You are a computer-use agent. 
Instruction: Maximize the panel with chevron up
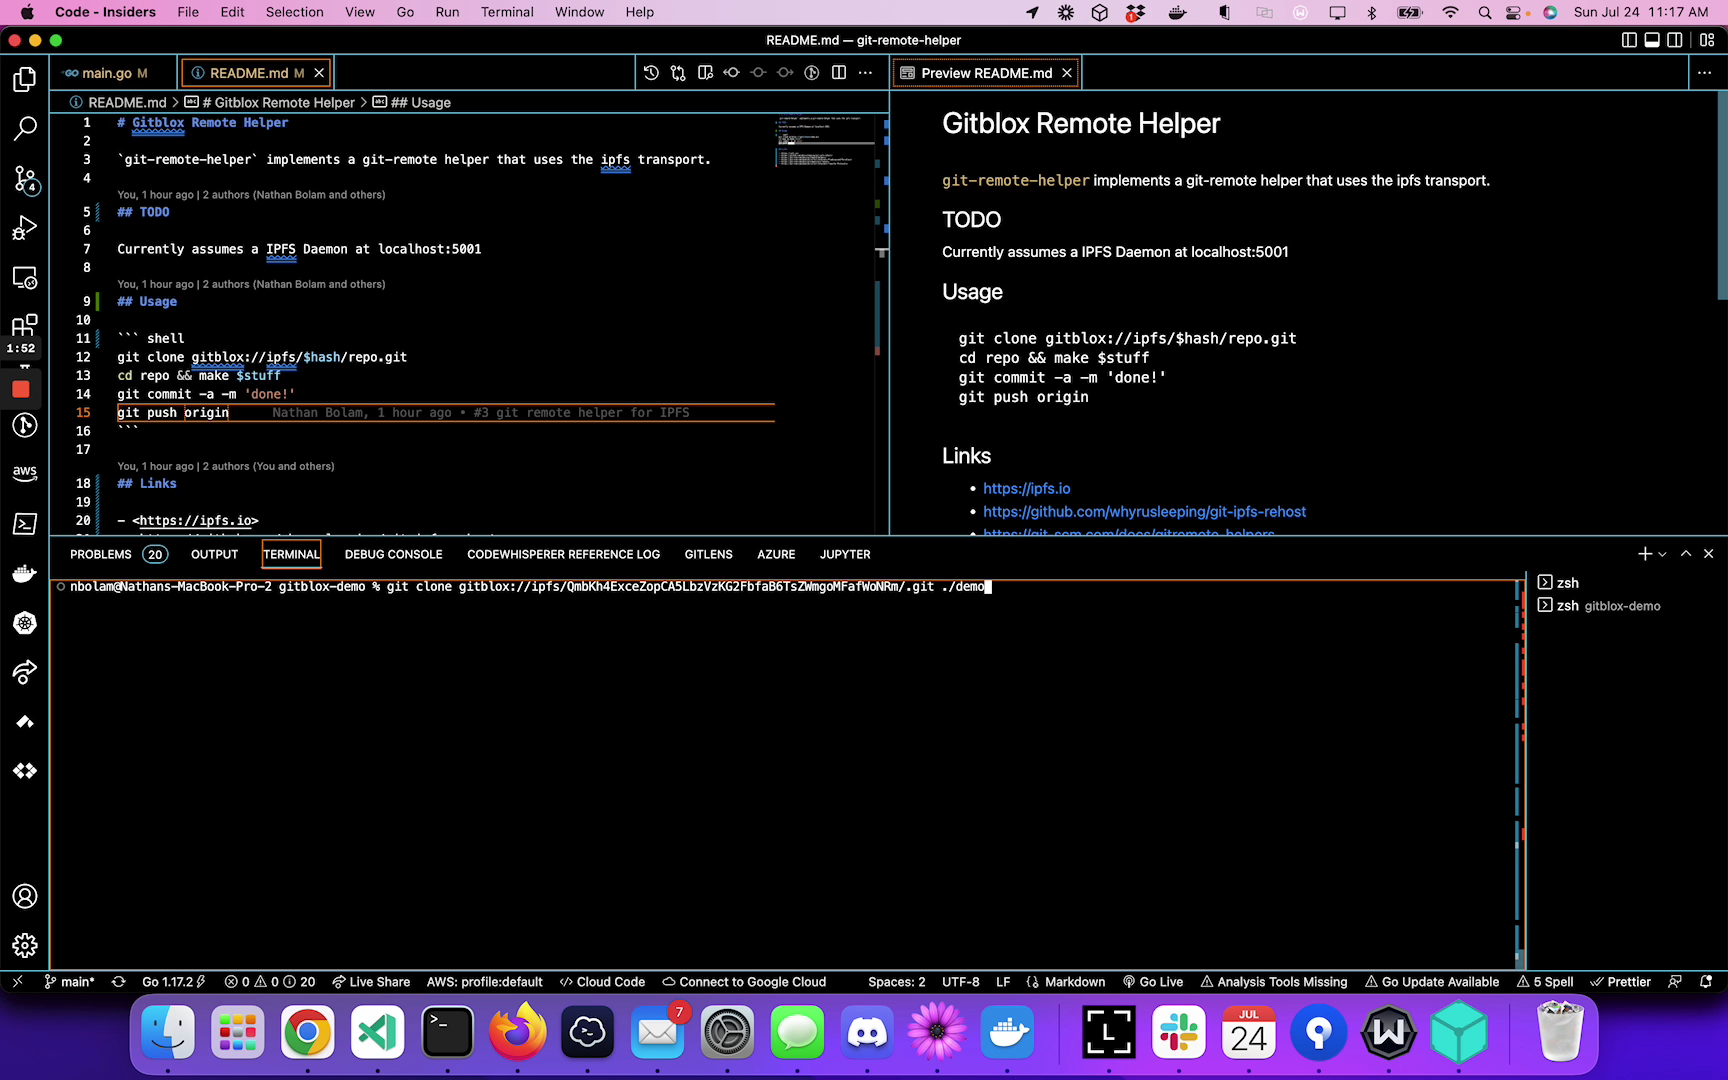pos(1686,554)
